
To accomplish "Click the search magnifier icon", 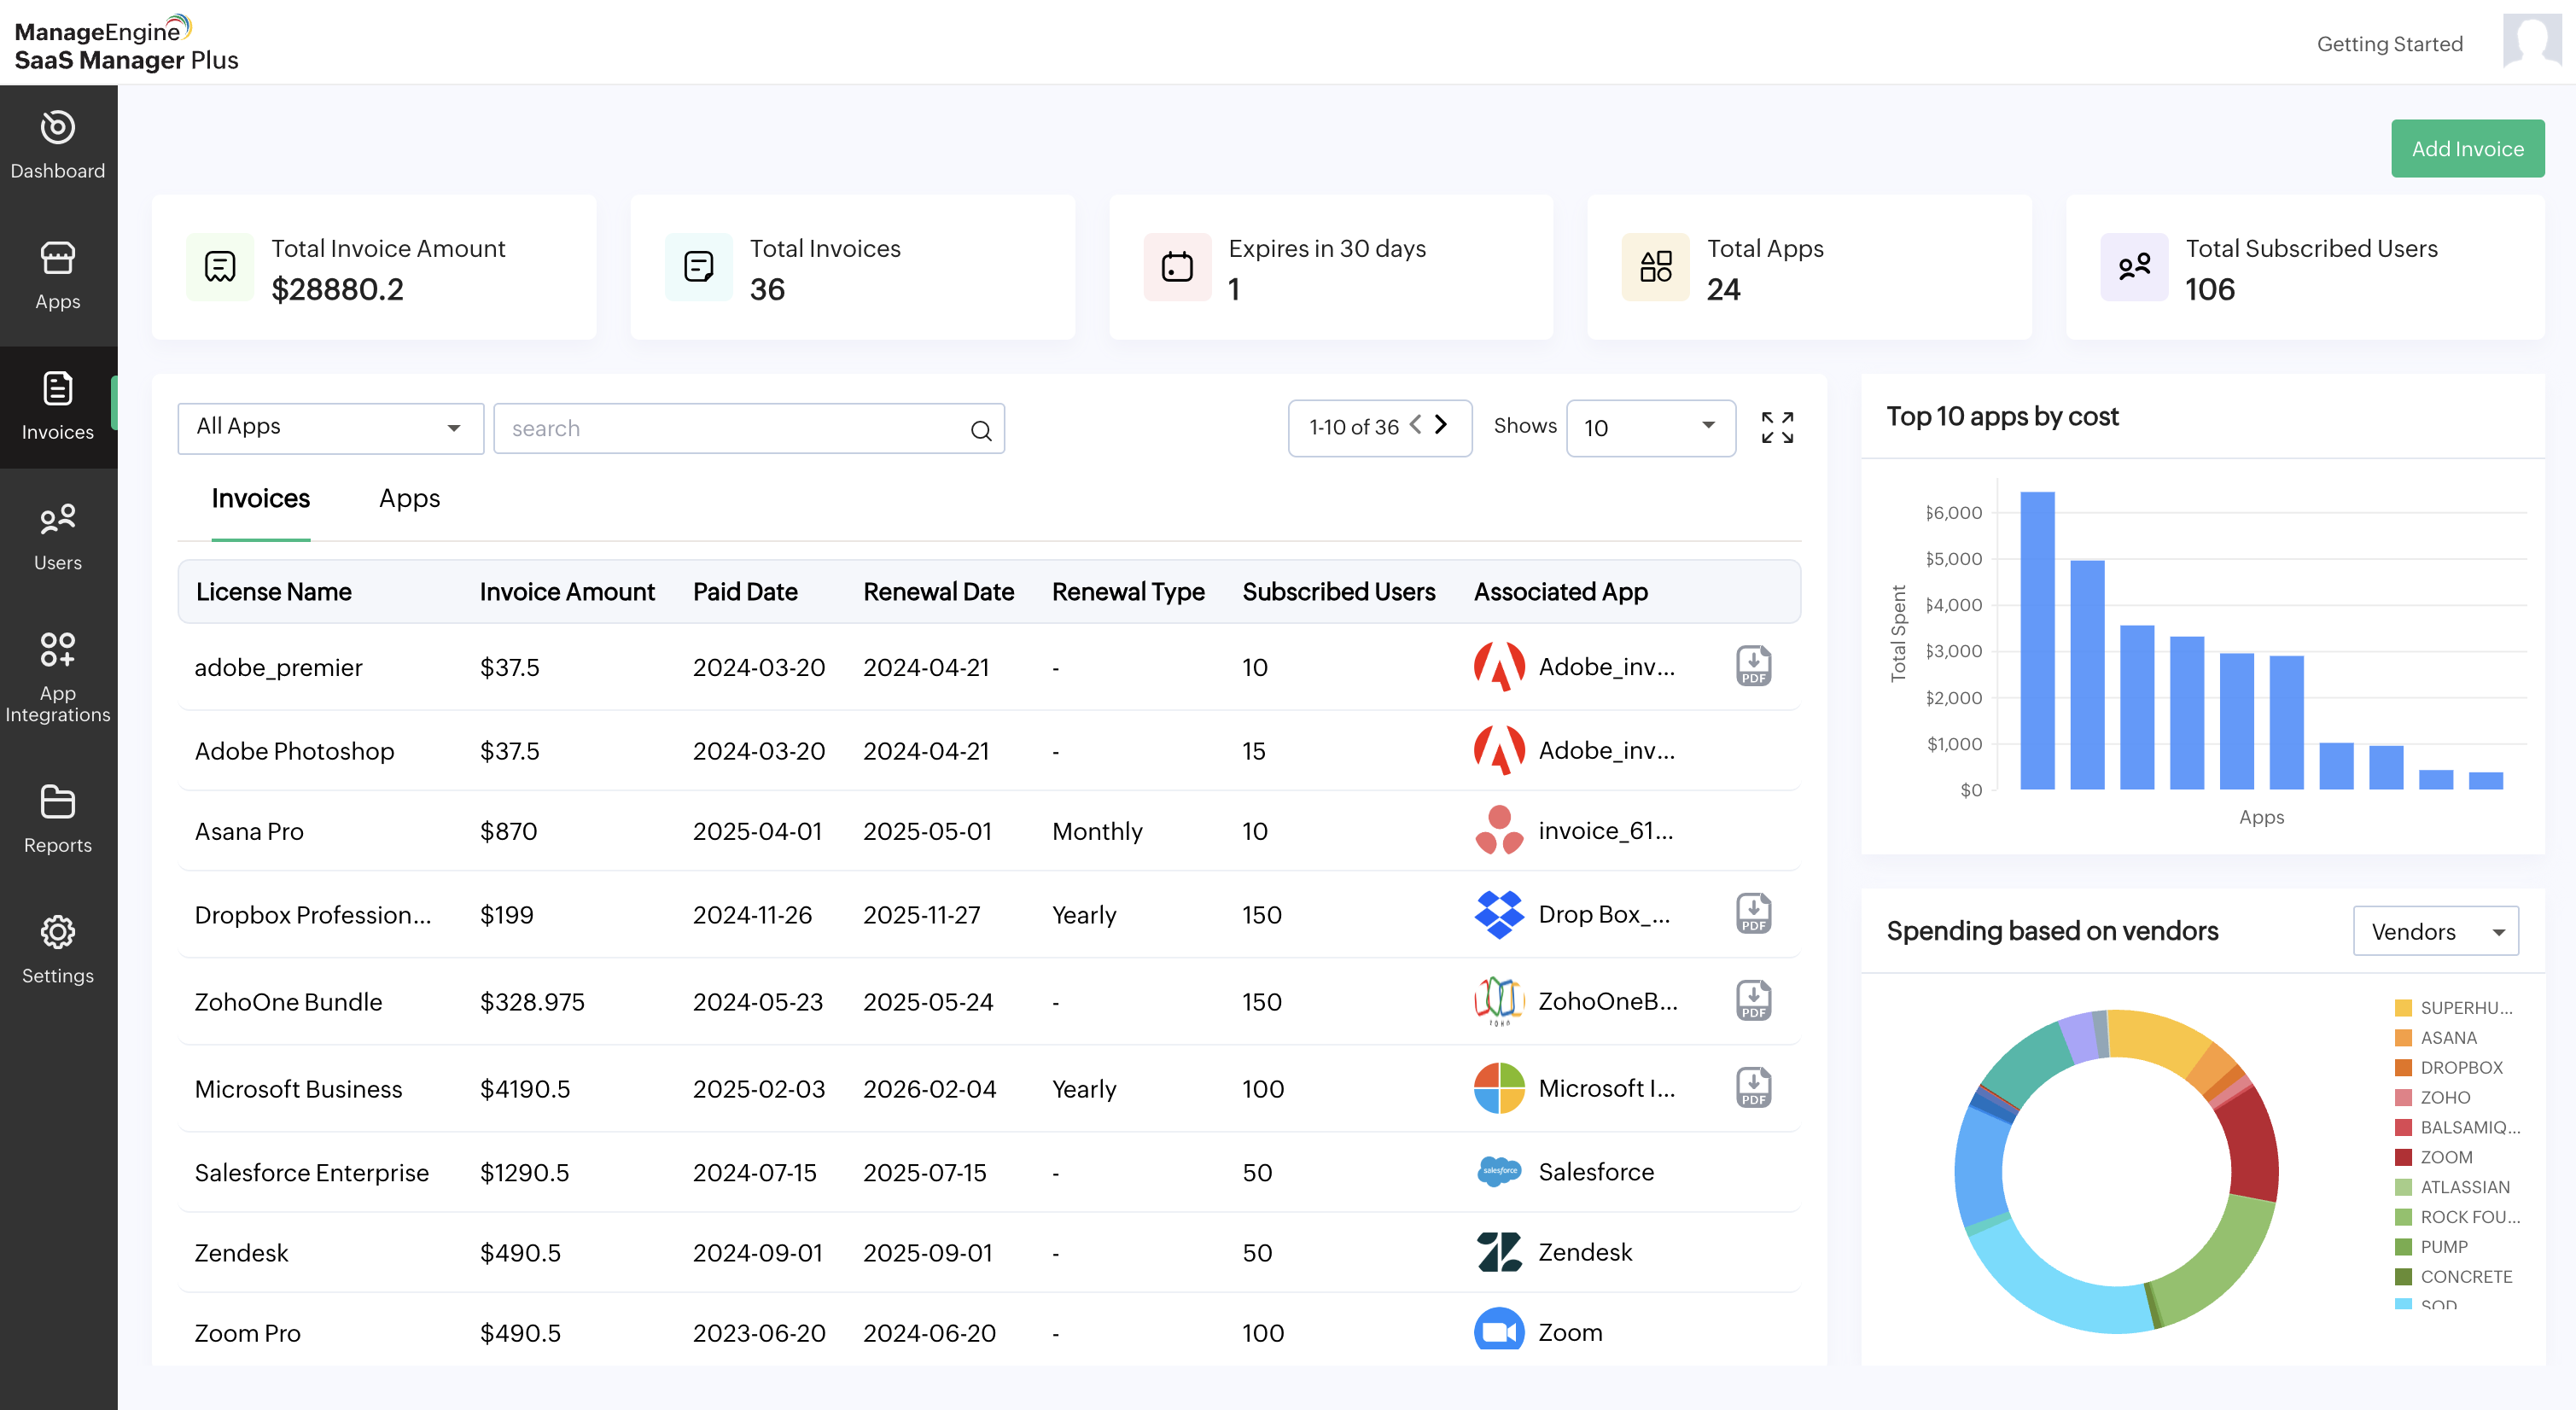I will pyautogui.click(x=980, y=430).
